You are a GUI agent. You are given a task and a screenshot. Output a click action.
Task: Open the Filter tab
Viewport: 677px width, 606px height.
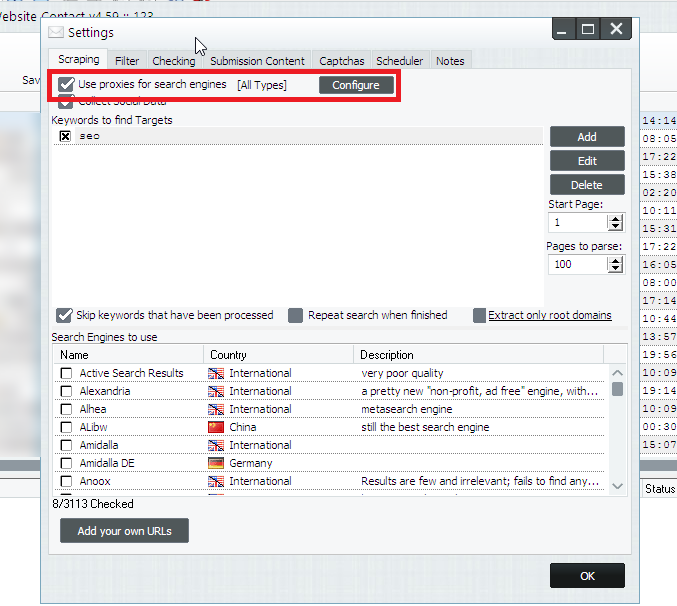pyautogui.click(x=127, y=61)
